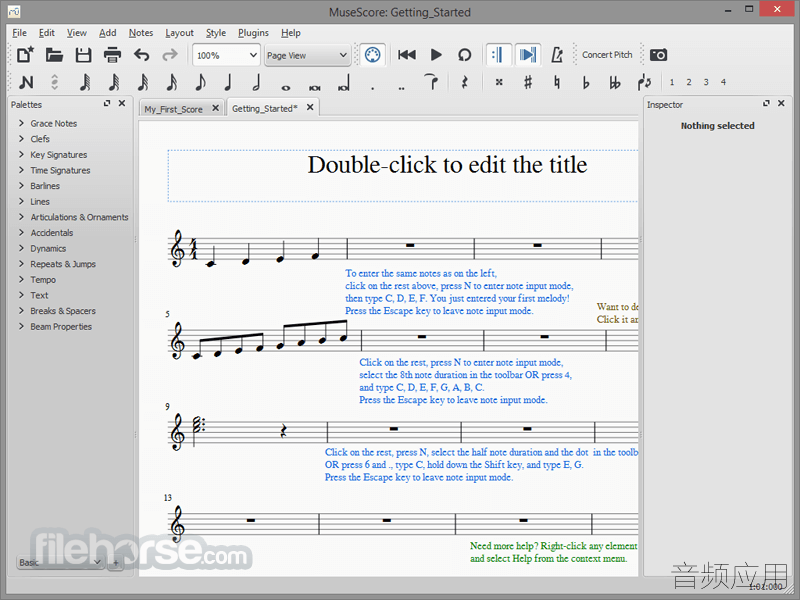Open the Notes menu
Image resolution: width=800 pixels, height=600 pixels.
[x=141, y=33]
